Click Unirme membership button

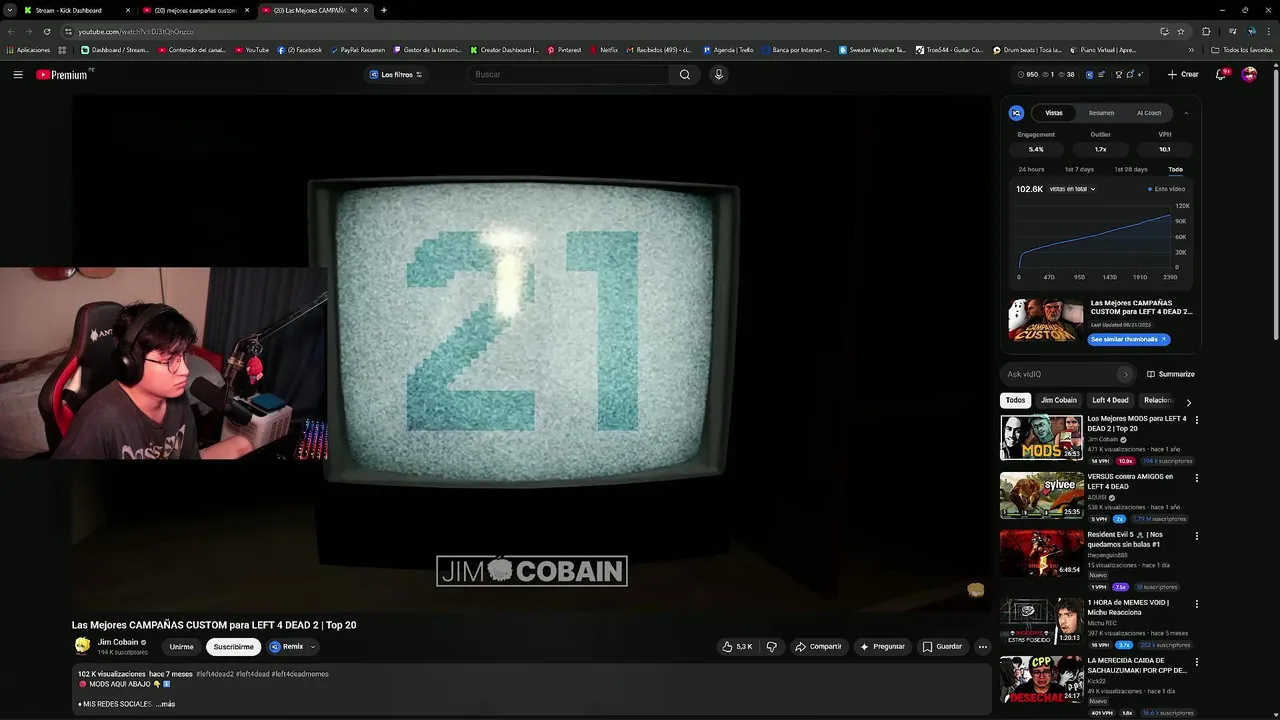[181, 647]
